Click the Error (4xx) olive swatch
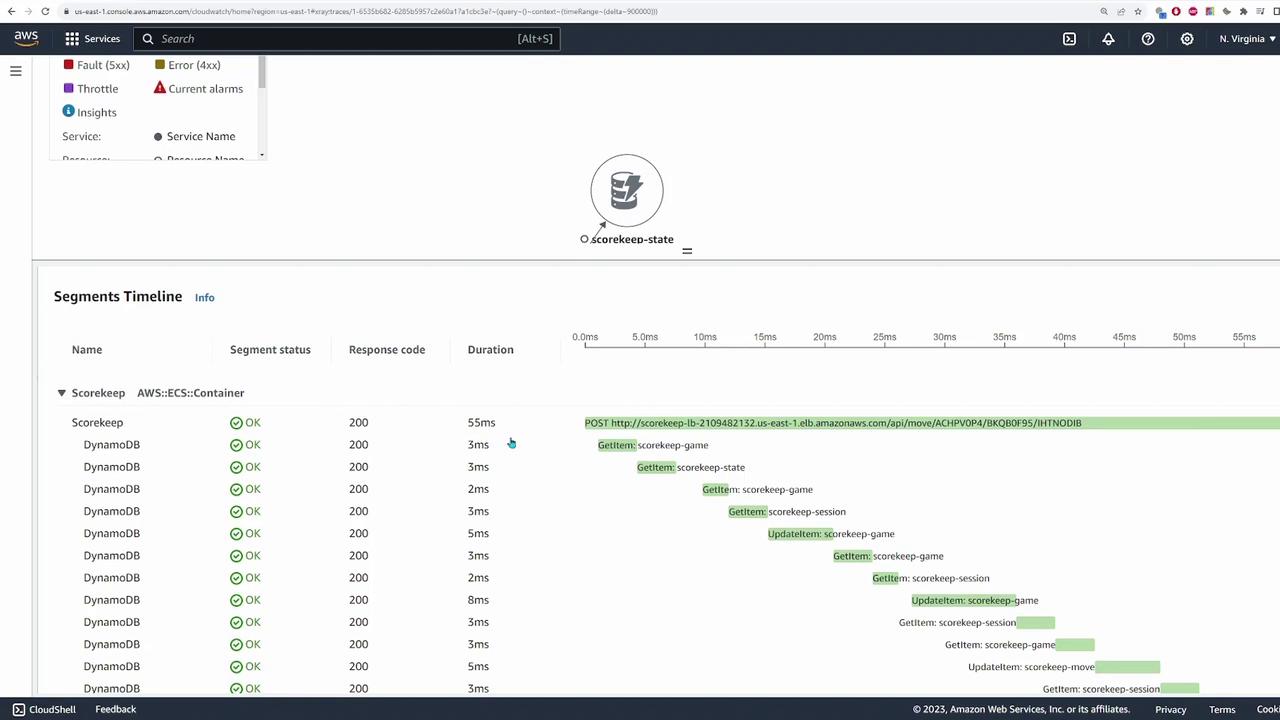This screenshot has width=1280, height=720. [160, 64]
